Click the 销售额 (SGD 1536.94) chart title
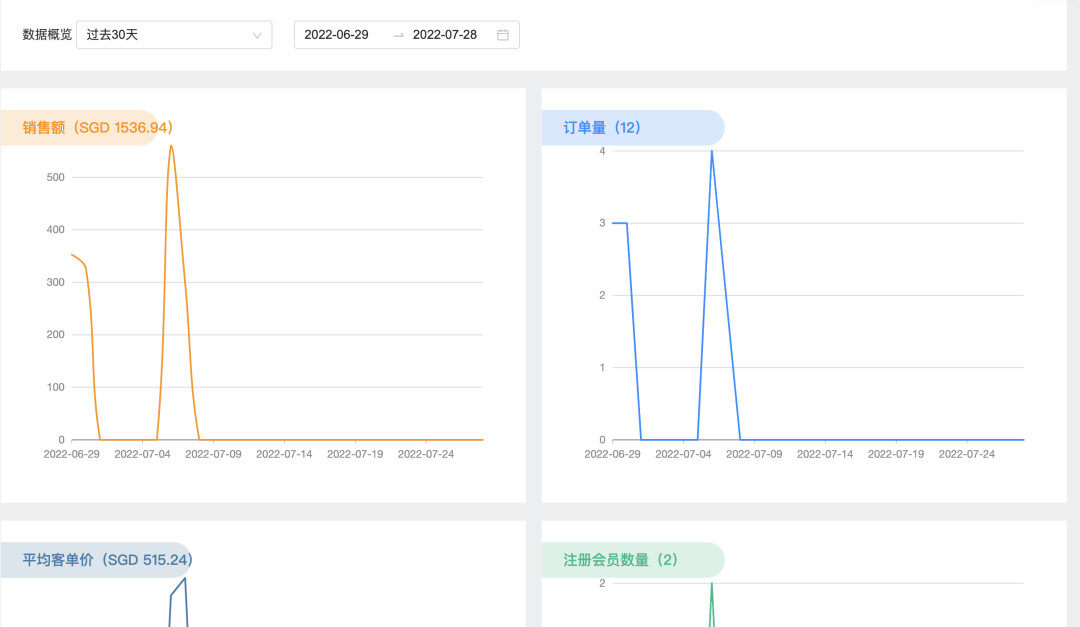 click(x=98, y=128)
